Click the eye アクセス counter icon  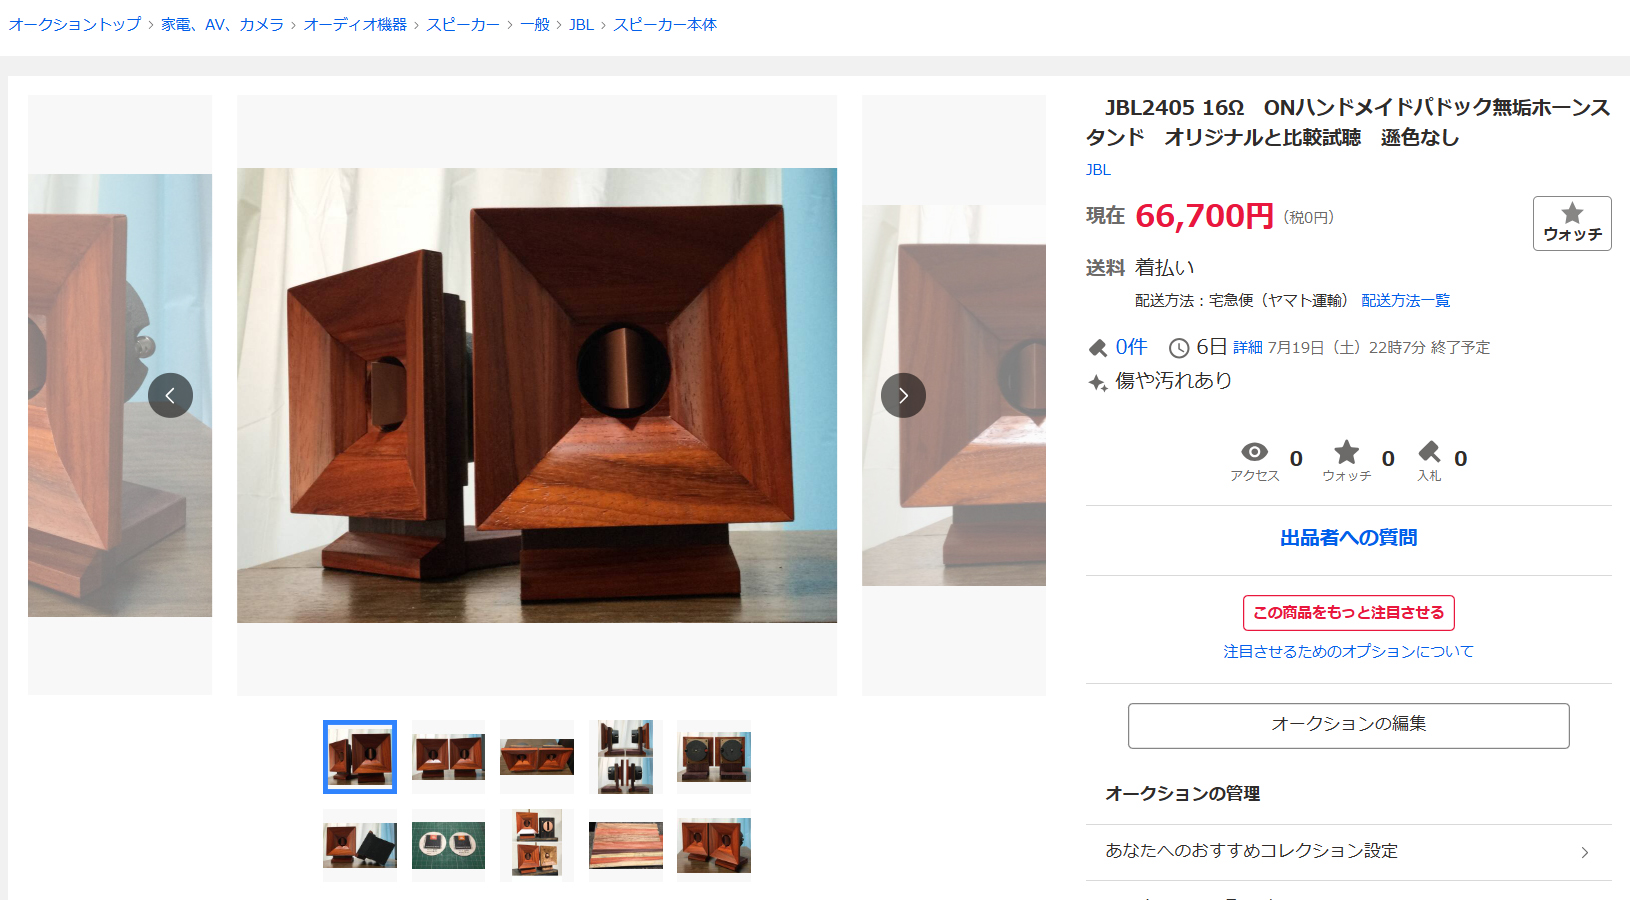pos(1254,452)
